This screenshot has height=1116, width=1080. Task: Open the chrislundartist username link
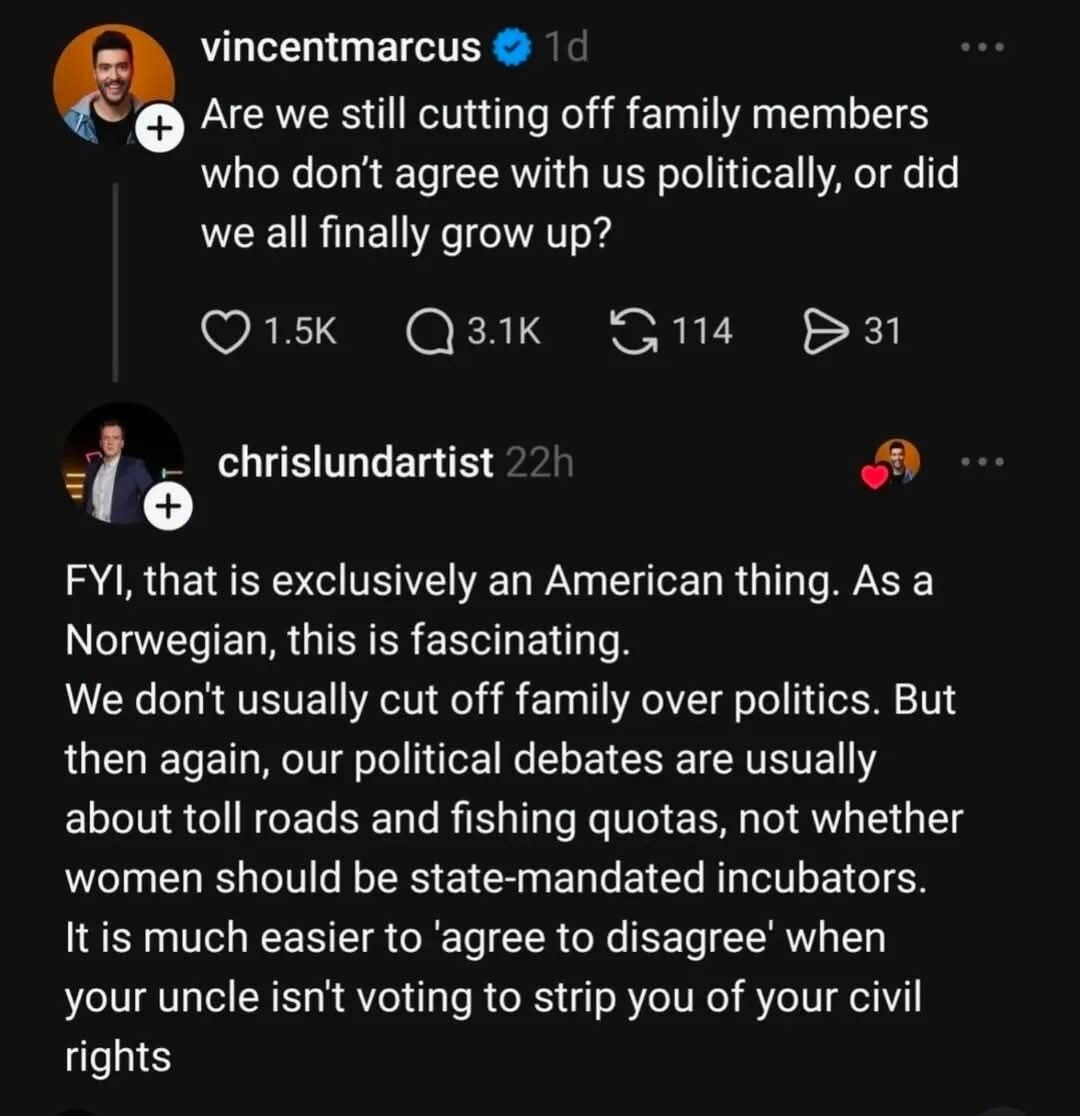[355, 462]
